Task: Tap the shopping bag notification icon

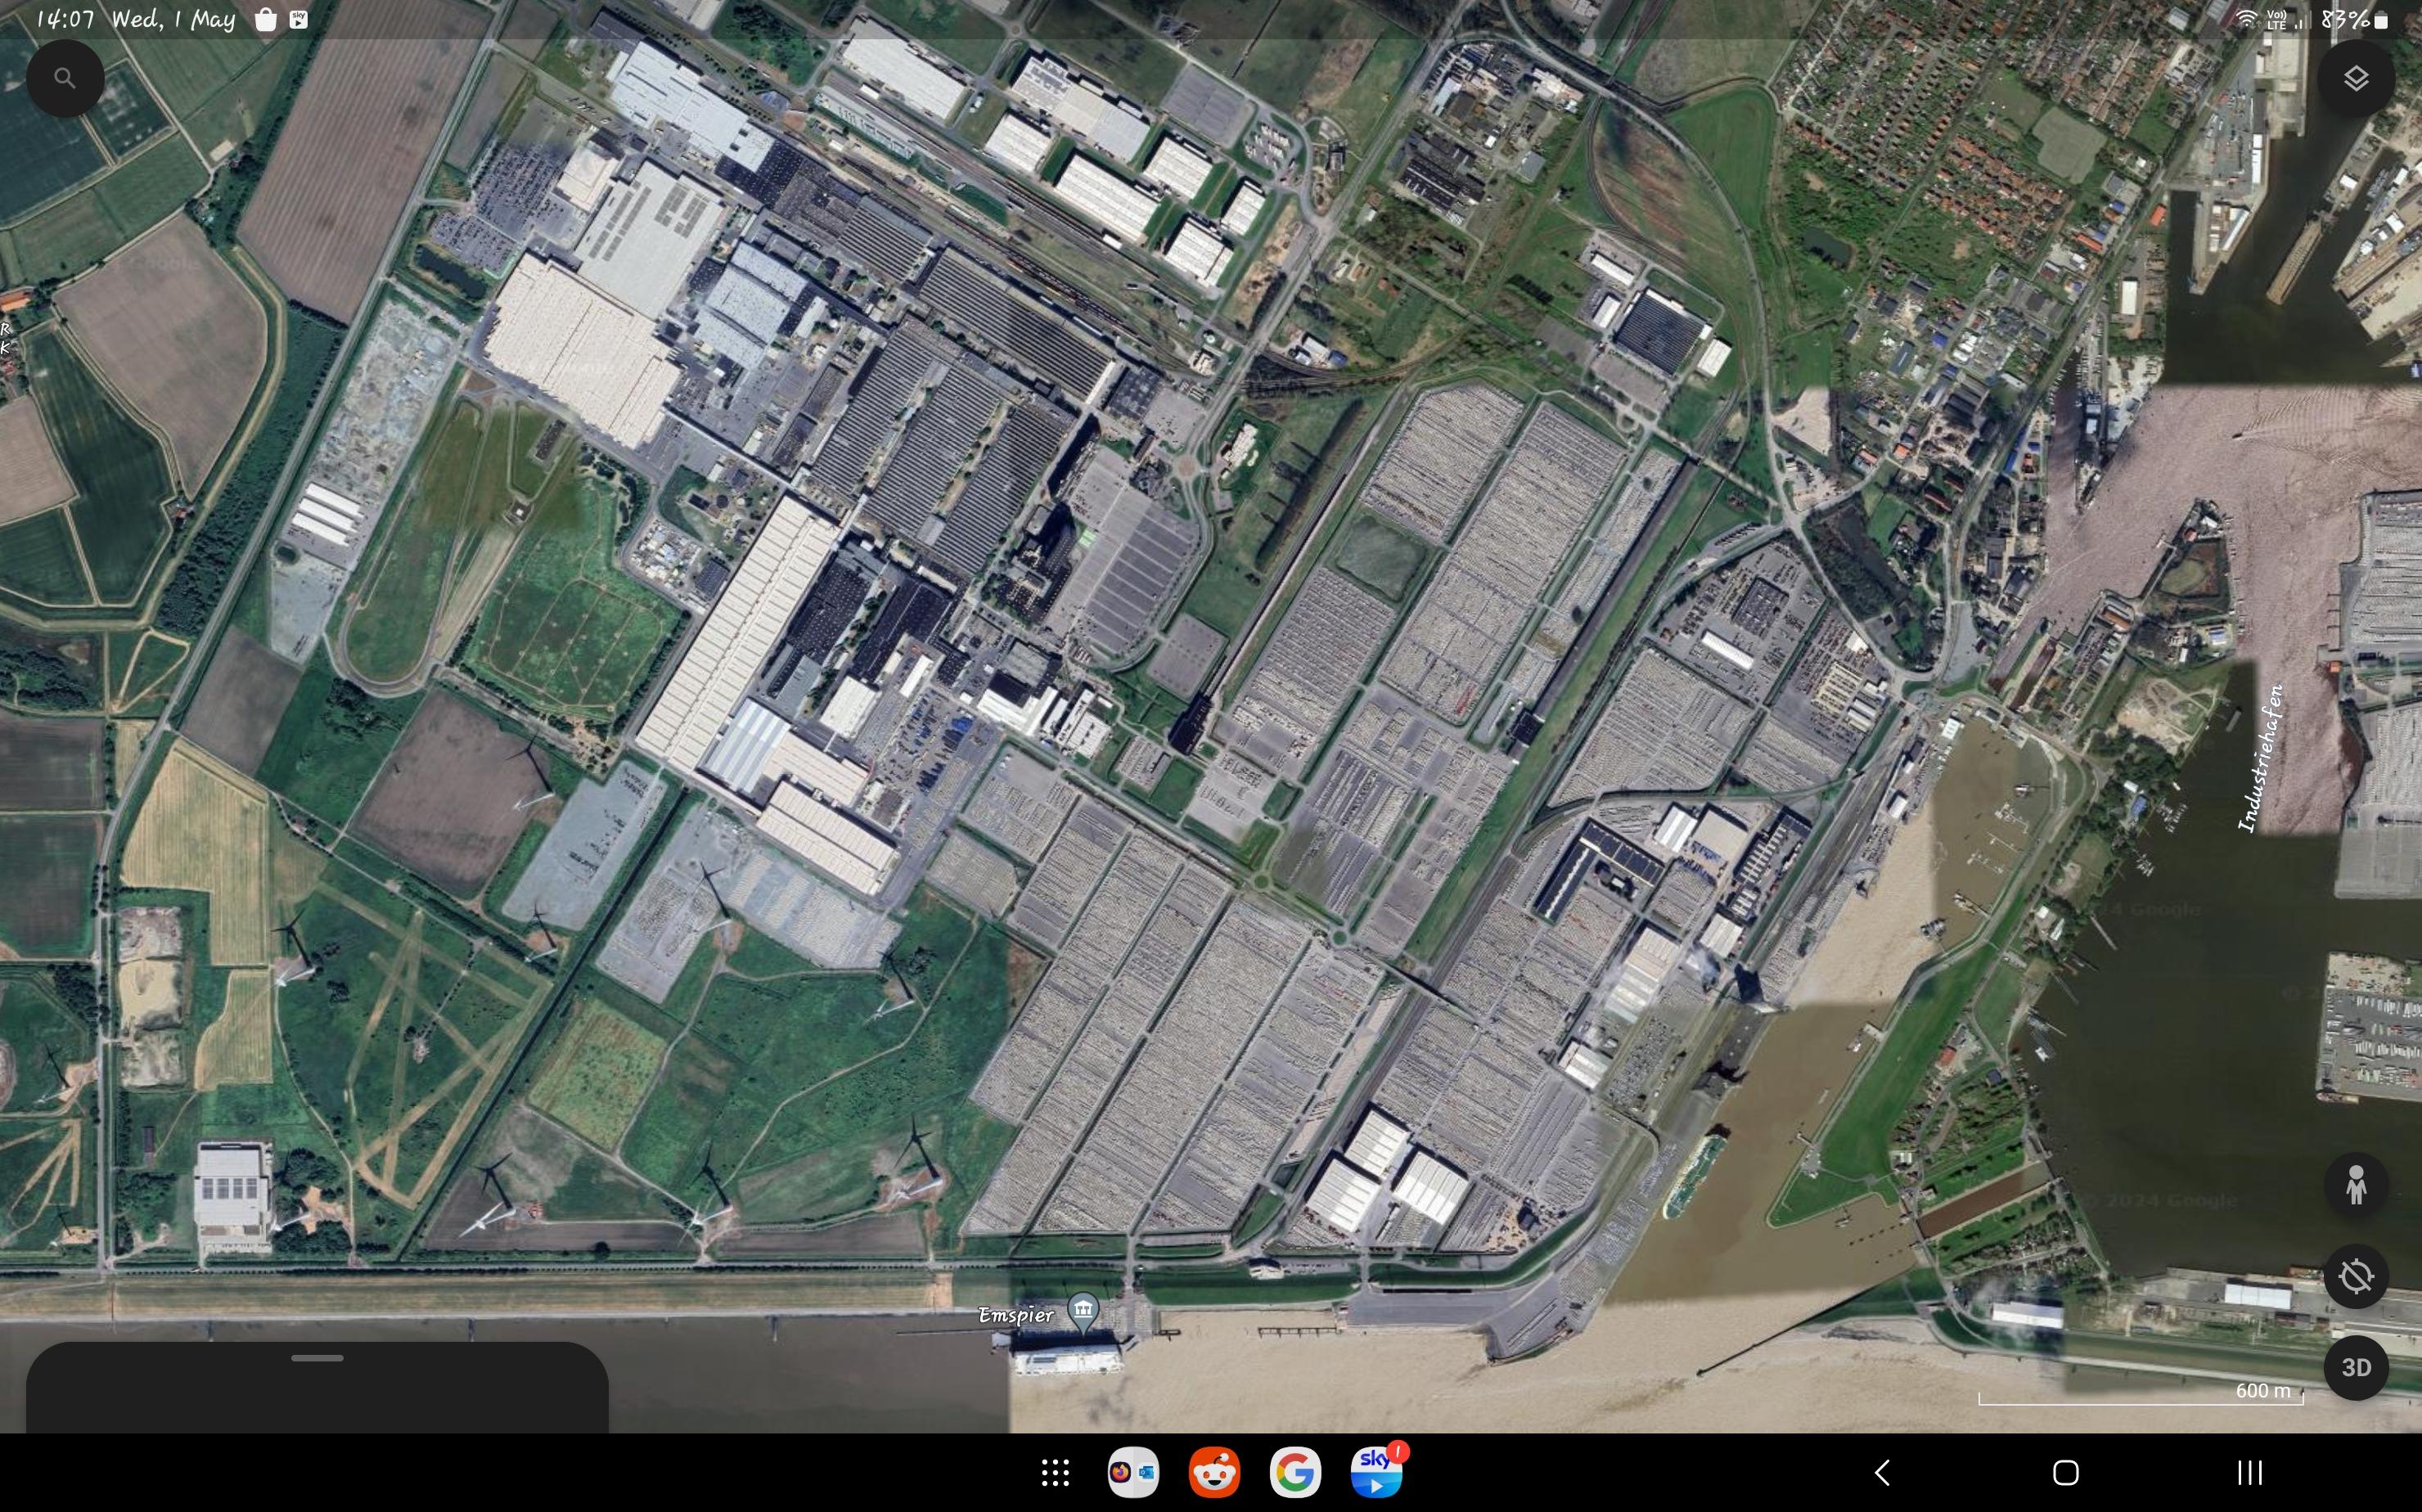Action: pos(265,19)
